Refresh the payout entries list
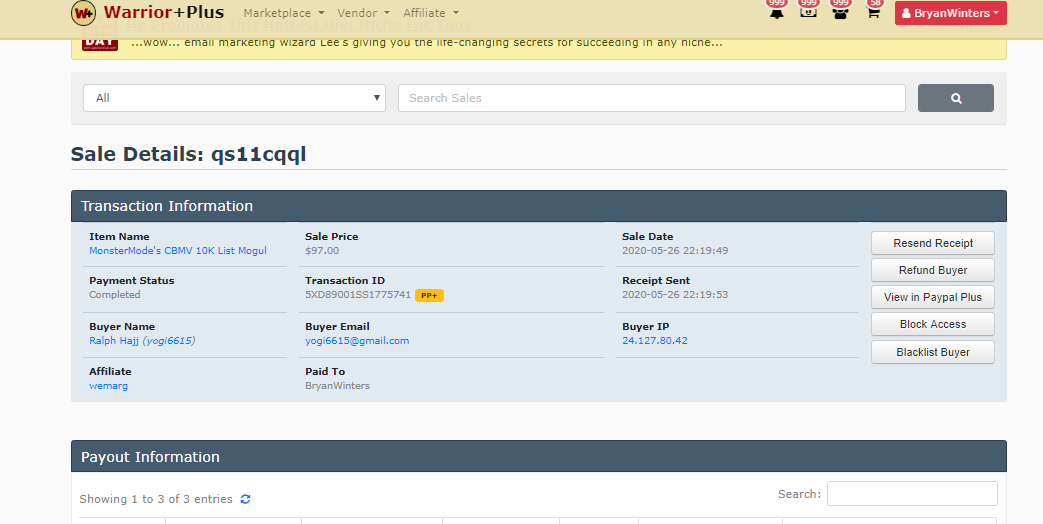Screen dimensions: 1043x524 click(x=245, y=499)
